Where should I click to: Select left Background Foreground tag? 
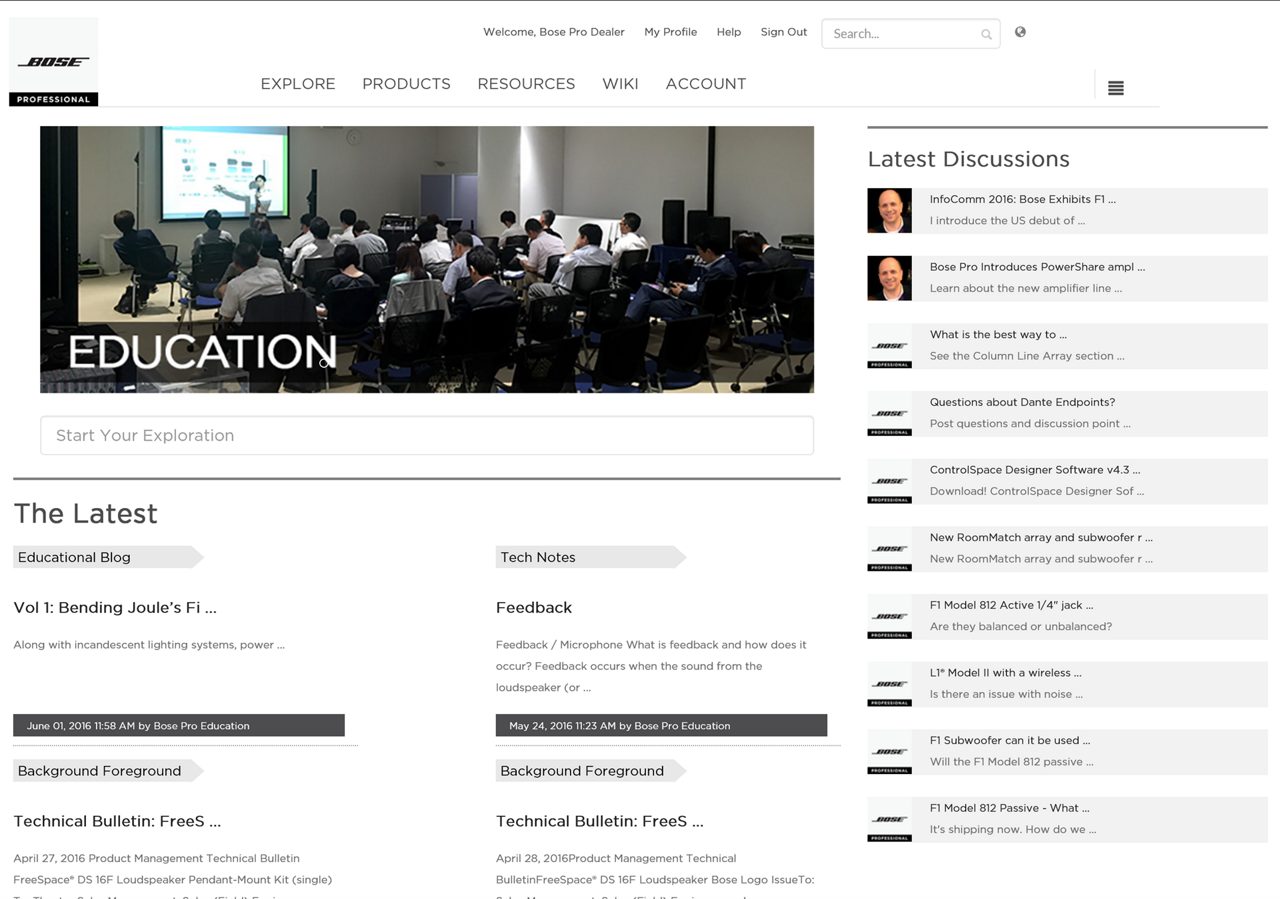[x=108, y=771]
